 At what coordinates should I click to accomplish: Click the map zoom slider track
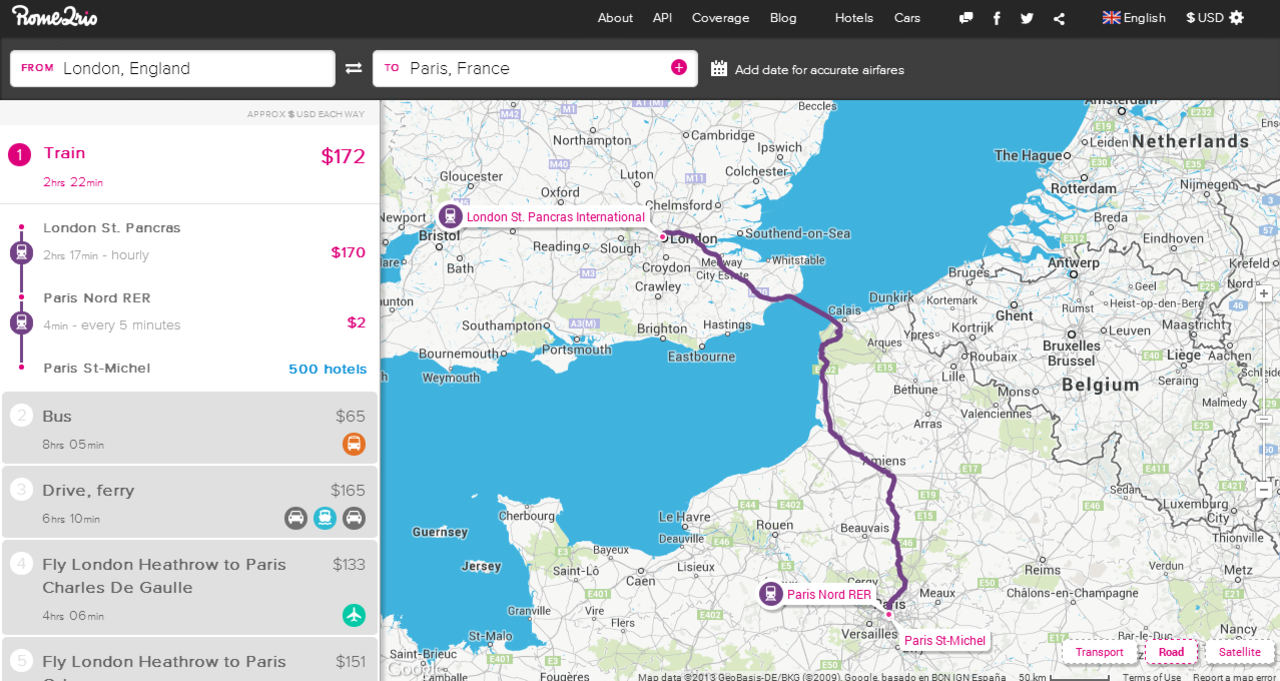(x=1264, y=392)
